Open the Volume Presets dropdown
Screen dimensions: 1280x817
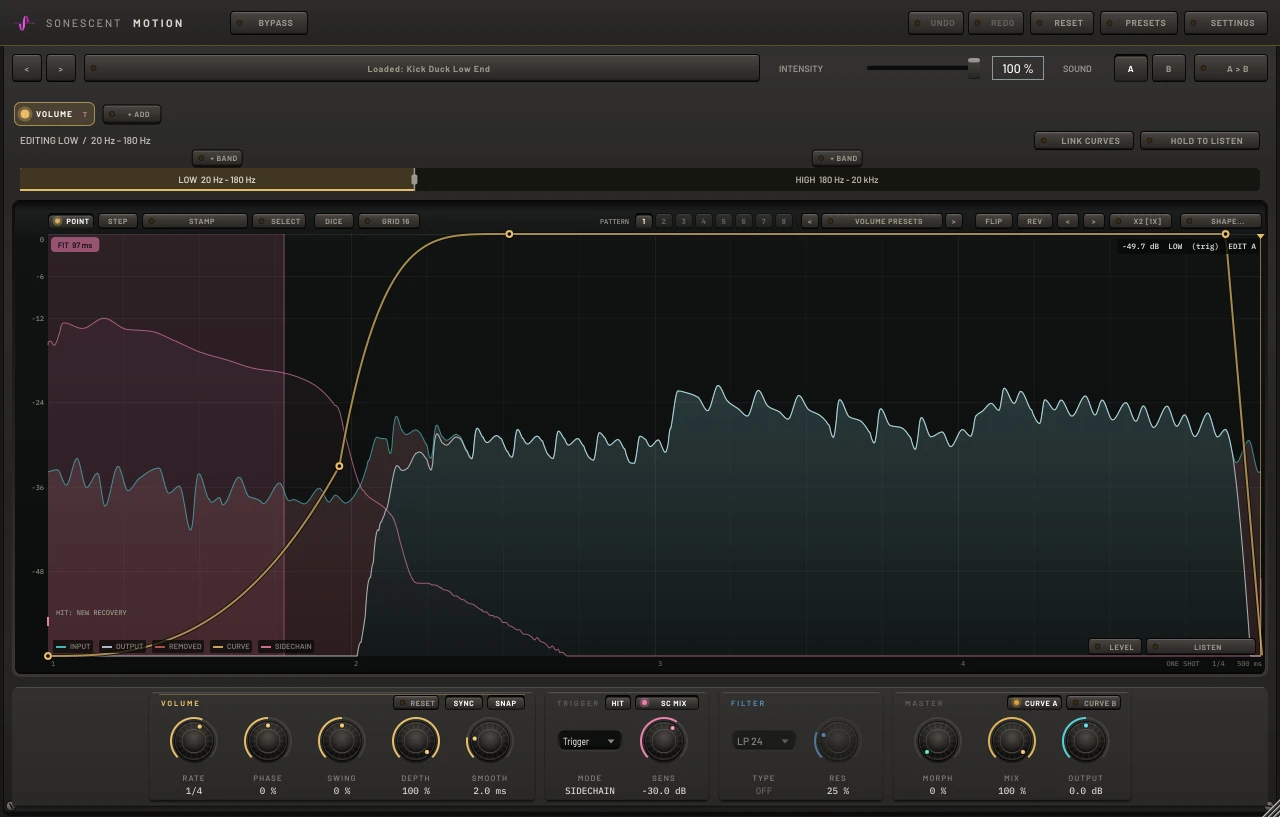882,221
